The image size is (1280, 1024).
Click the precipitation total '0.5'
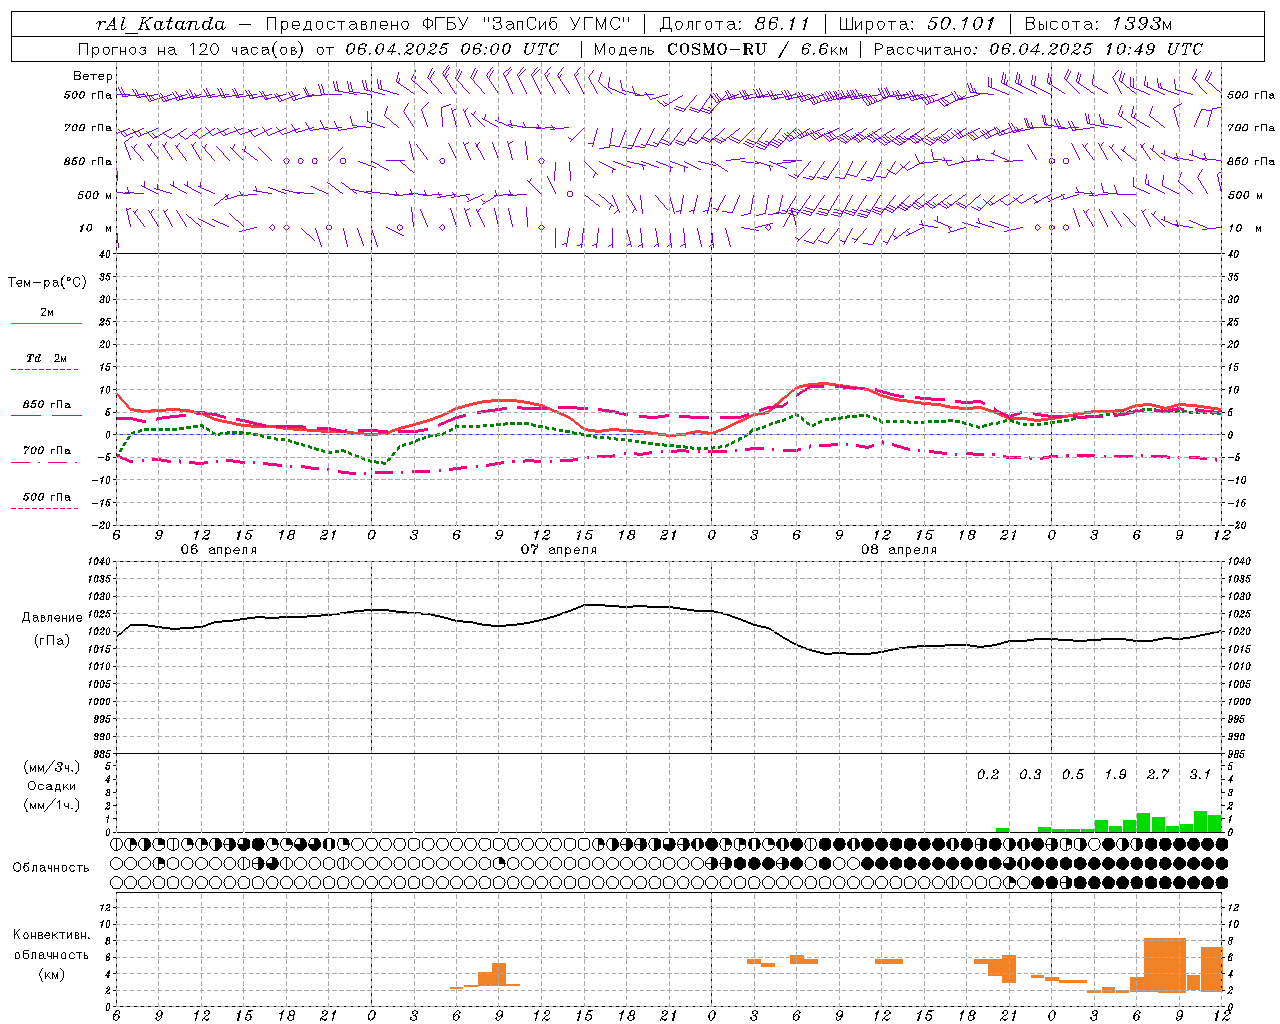[1073, 775]
